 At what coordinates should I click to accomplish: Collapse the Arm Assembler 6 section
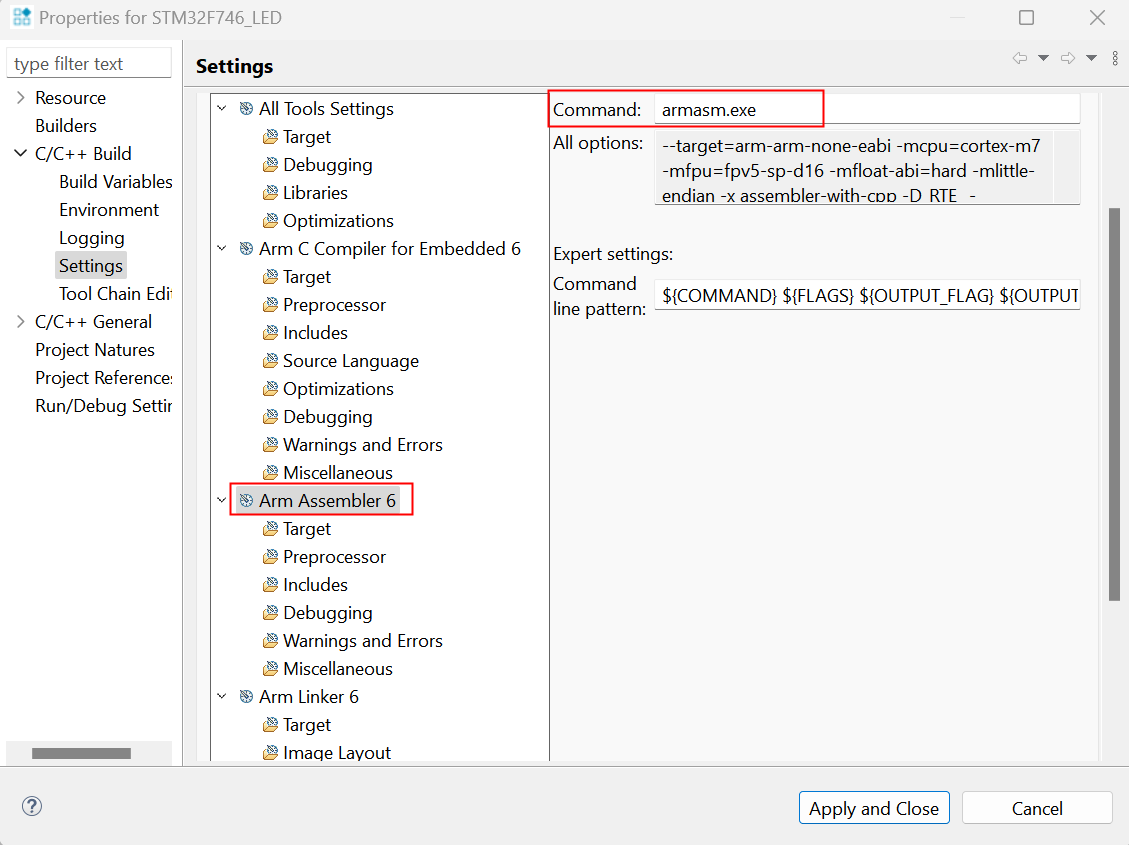coord(221,501)
